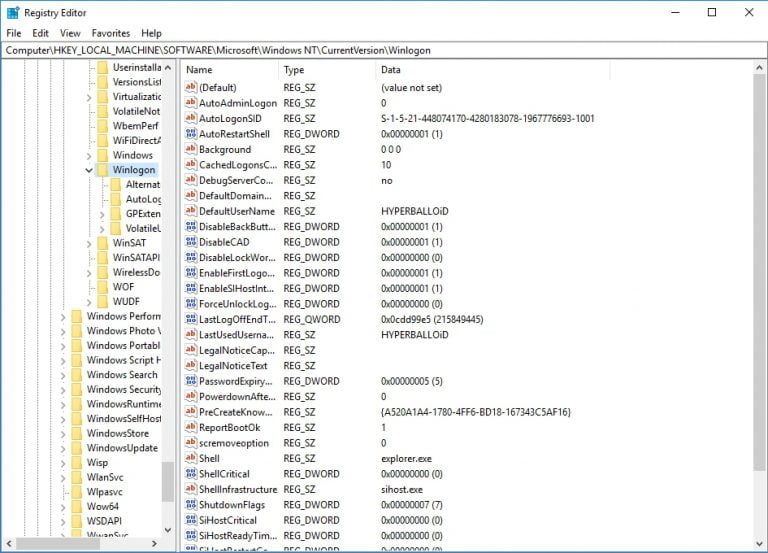Click the ShutdownFlags binary value icon
The height and width of the screenshot is (553, 768).
[191, 505]
